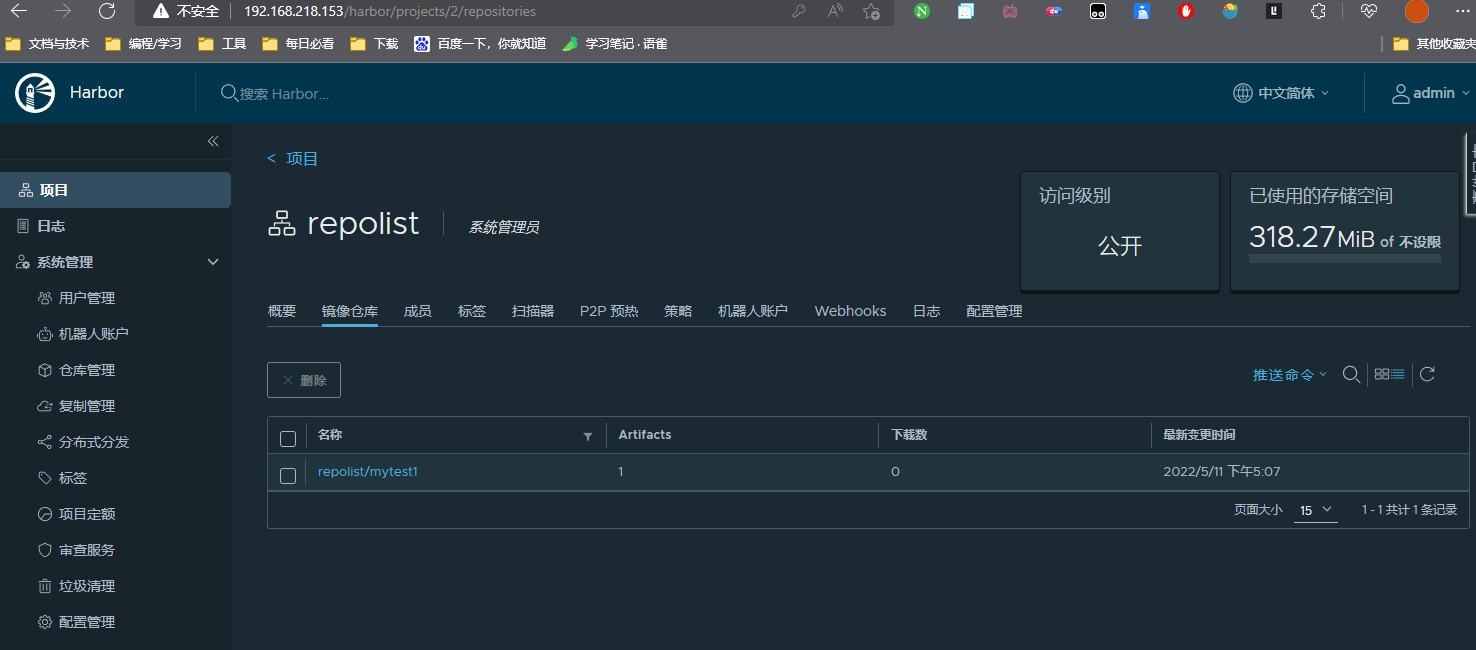This screenshot has width=1476, height=650.
Task: Open the P2P 预热 tab
Action: pyautogui.click(x=609, y=311)
